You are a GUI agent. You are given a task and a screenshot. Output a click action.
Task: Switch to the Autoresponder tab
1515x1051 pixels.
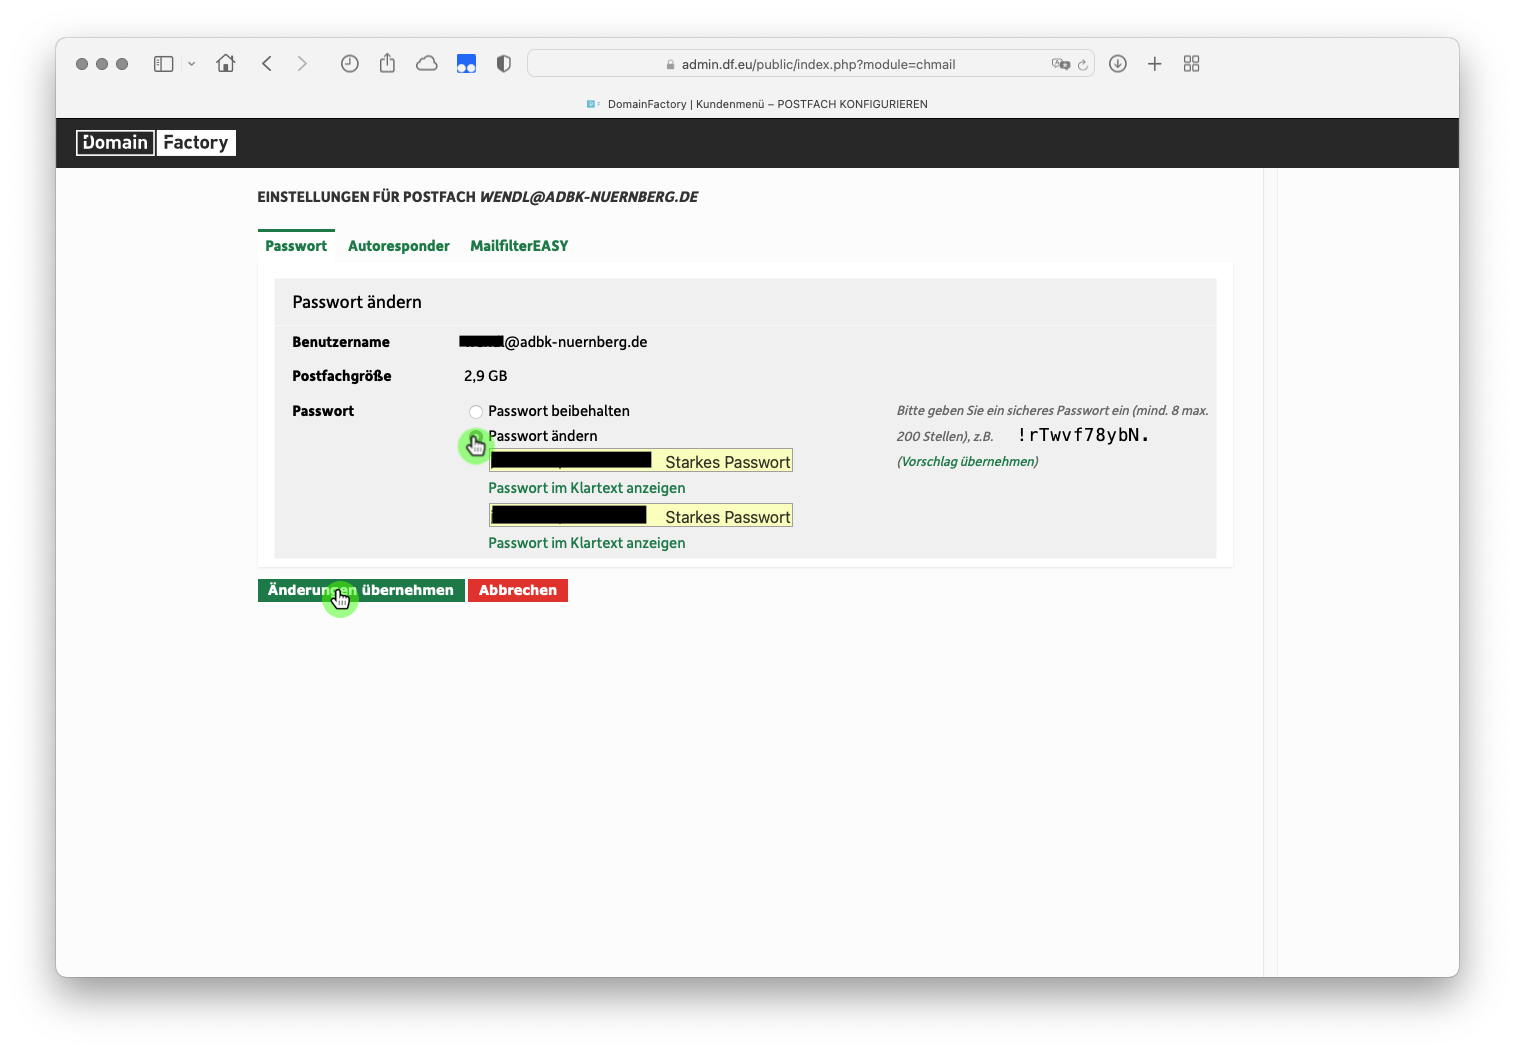pos(399,246)
